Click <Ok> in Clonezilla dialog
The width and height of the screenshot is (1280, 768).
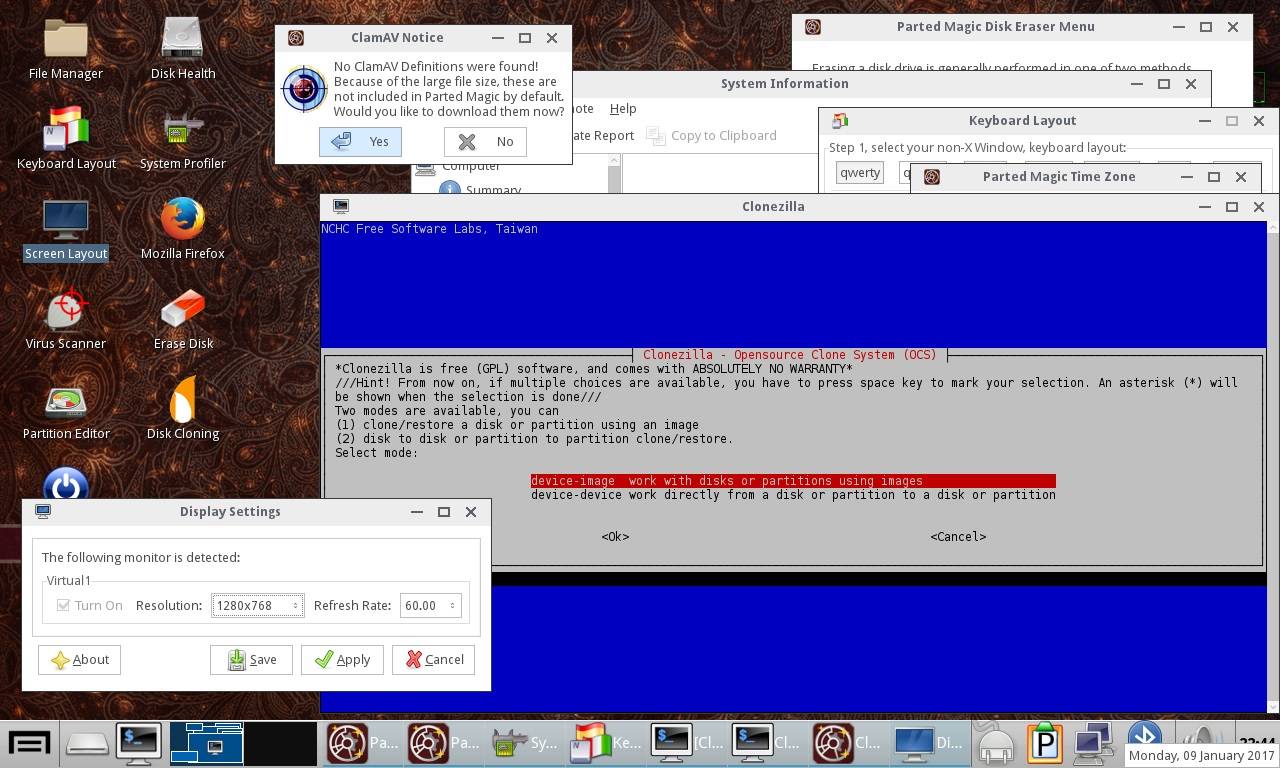tap(615, 537)
